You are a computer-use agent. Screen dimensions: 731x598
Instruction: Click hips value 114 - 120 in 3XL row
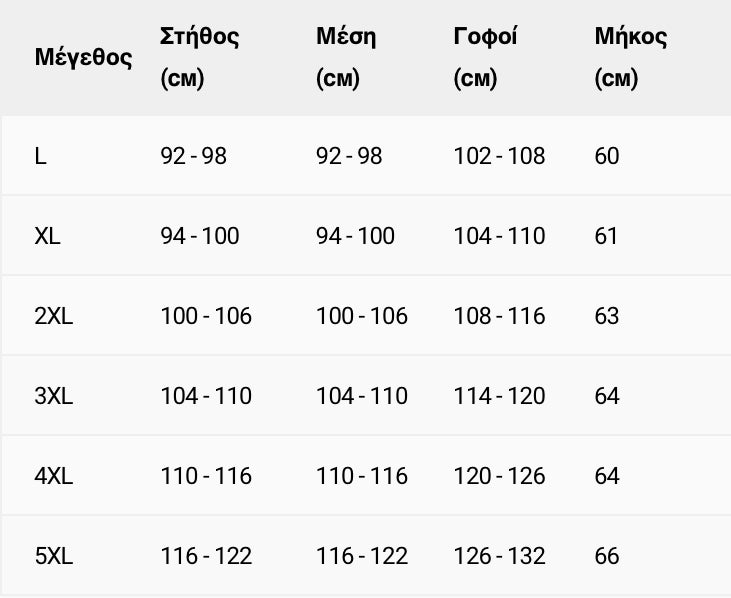tap(499, 396)
